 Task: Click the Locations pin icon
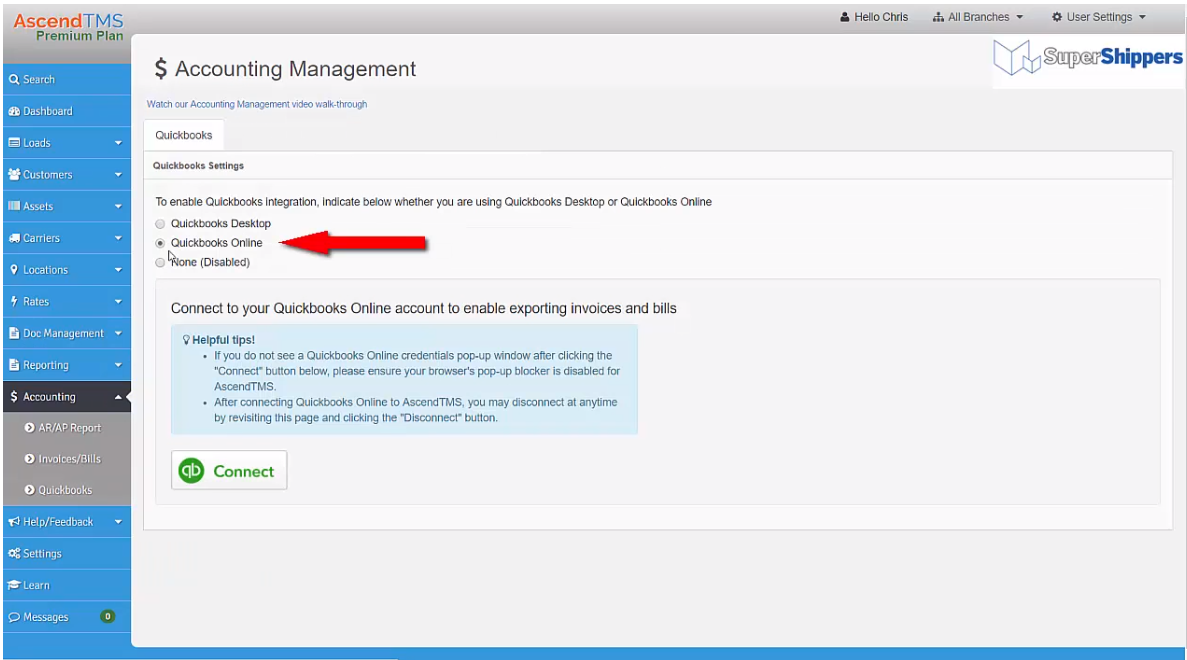tap(14, 269)
